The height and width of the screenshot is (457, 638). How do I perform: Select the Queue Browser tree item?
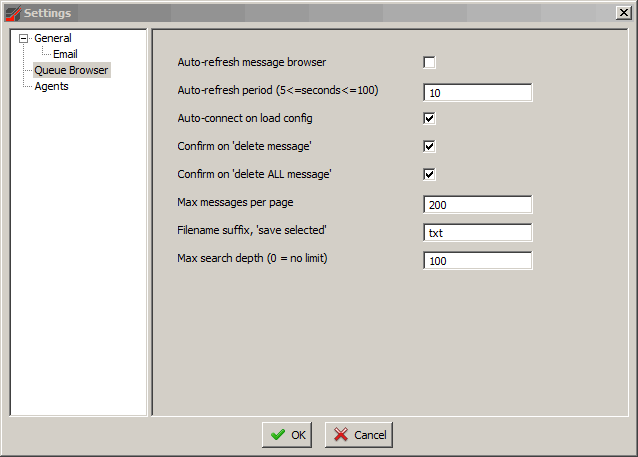[71, 70]
